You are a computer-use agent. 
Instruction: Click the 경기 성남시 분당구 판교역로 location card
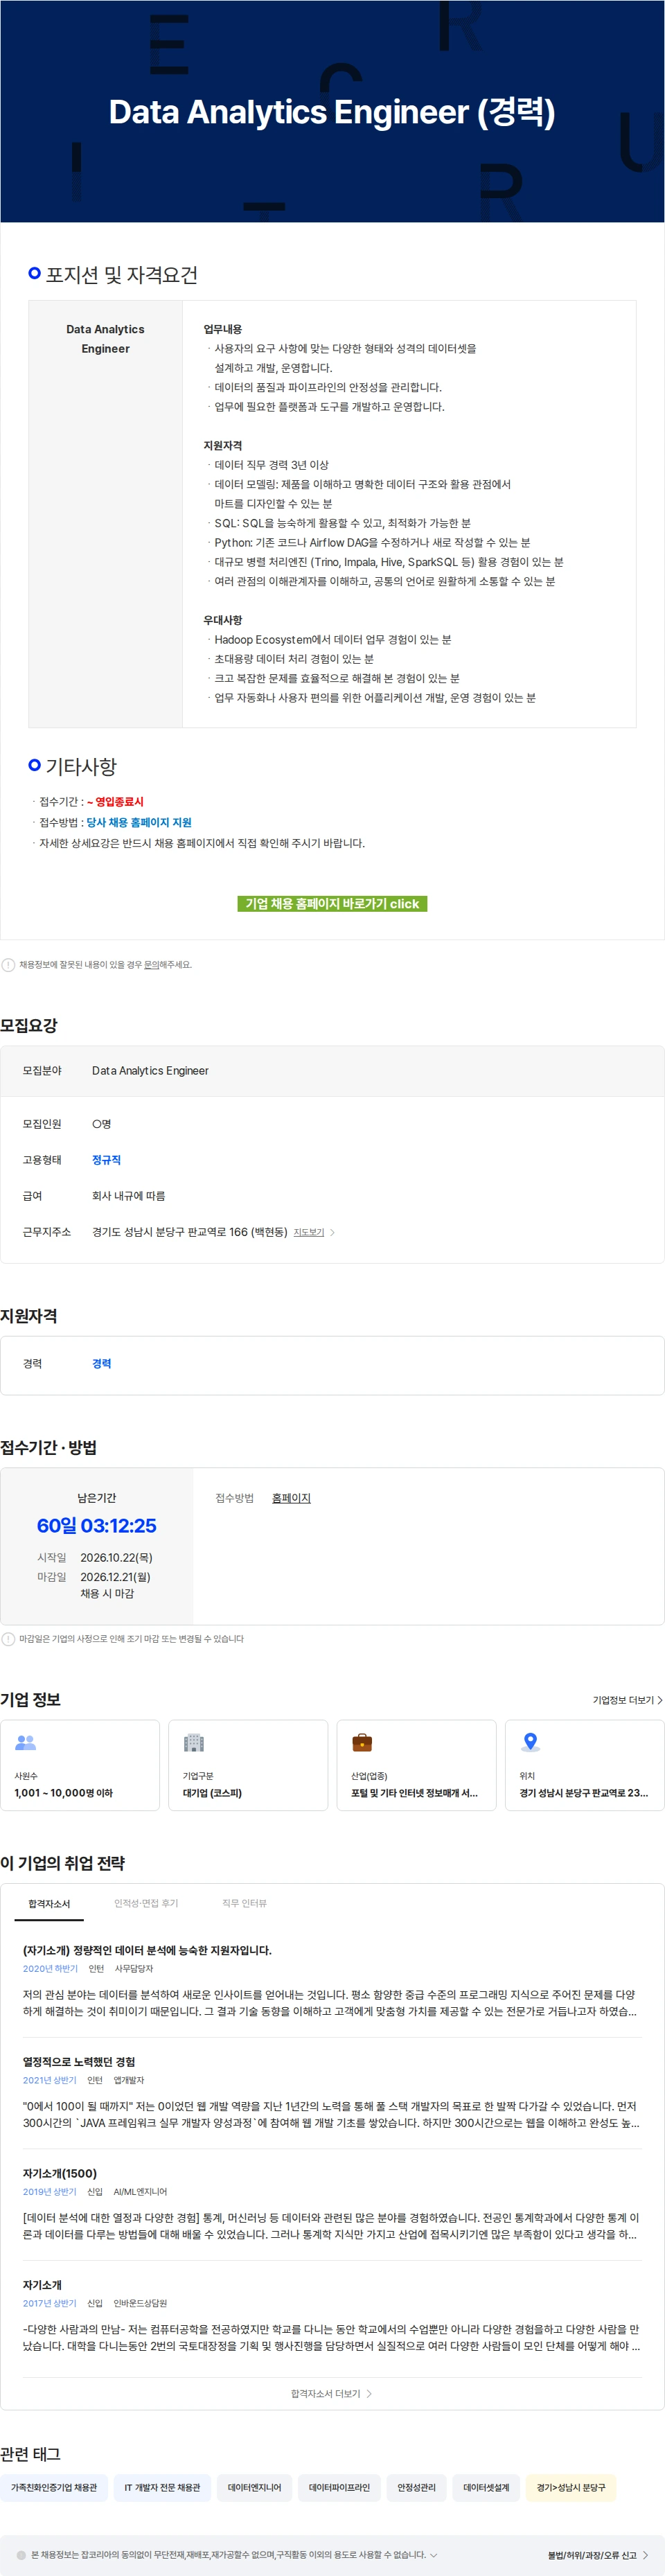coord(584,1765)
